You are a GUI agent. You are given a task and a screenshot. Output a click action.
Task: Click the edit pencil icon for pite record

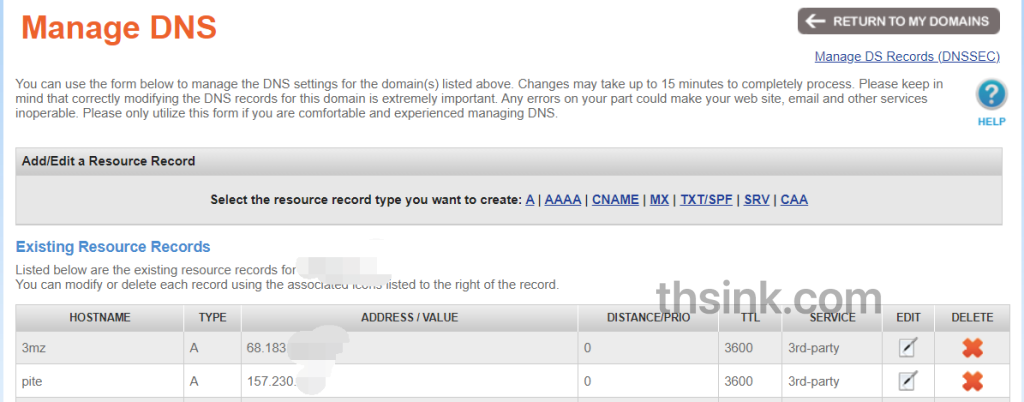pyautogui.click(x=907, y=381)
